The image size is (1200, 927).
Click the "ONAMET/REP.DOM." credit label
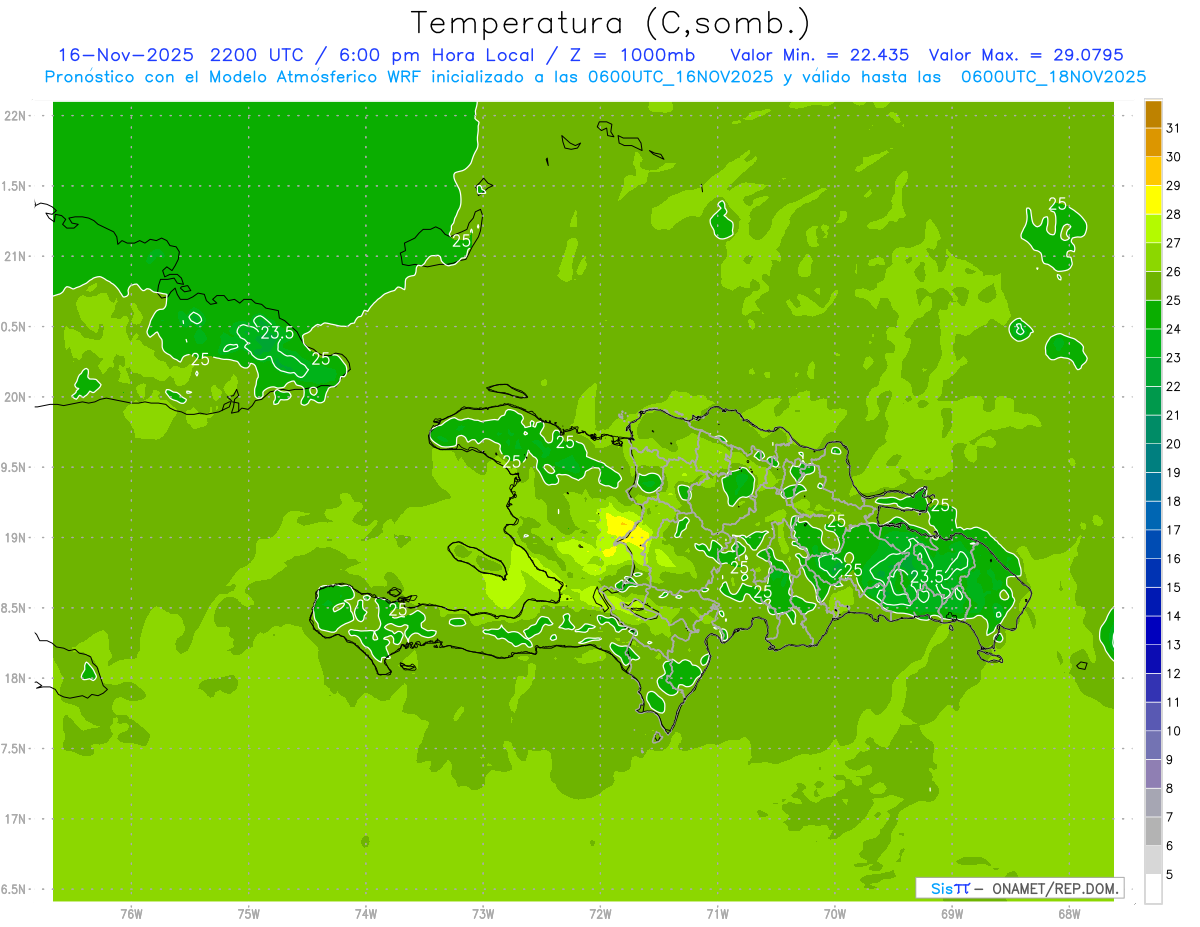1055,888
